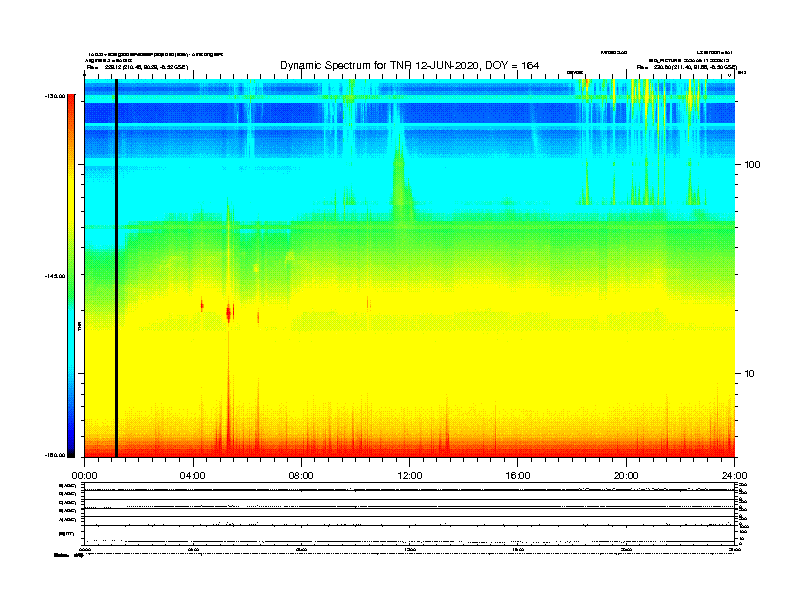Click the 04:00 time axis label

(x=193, y=476)
